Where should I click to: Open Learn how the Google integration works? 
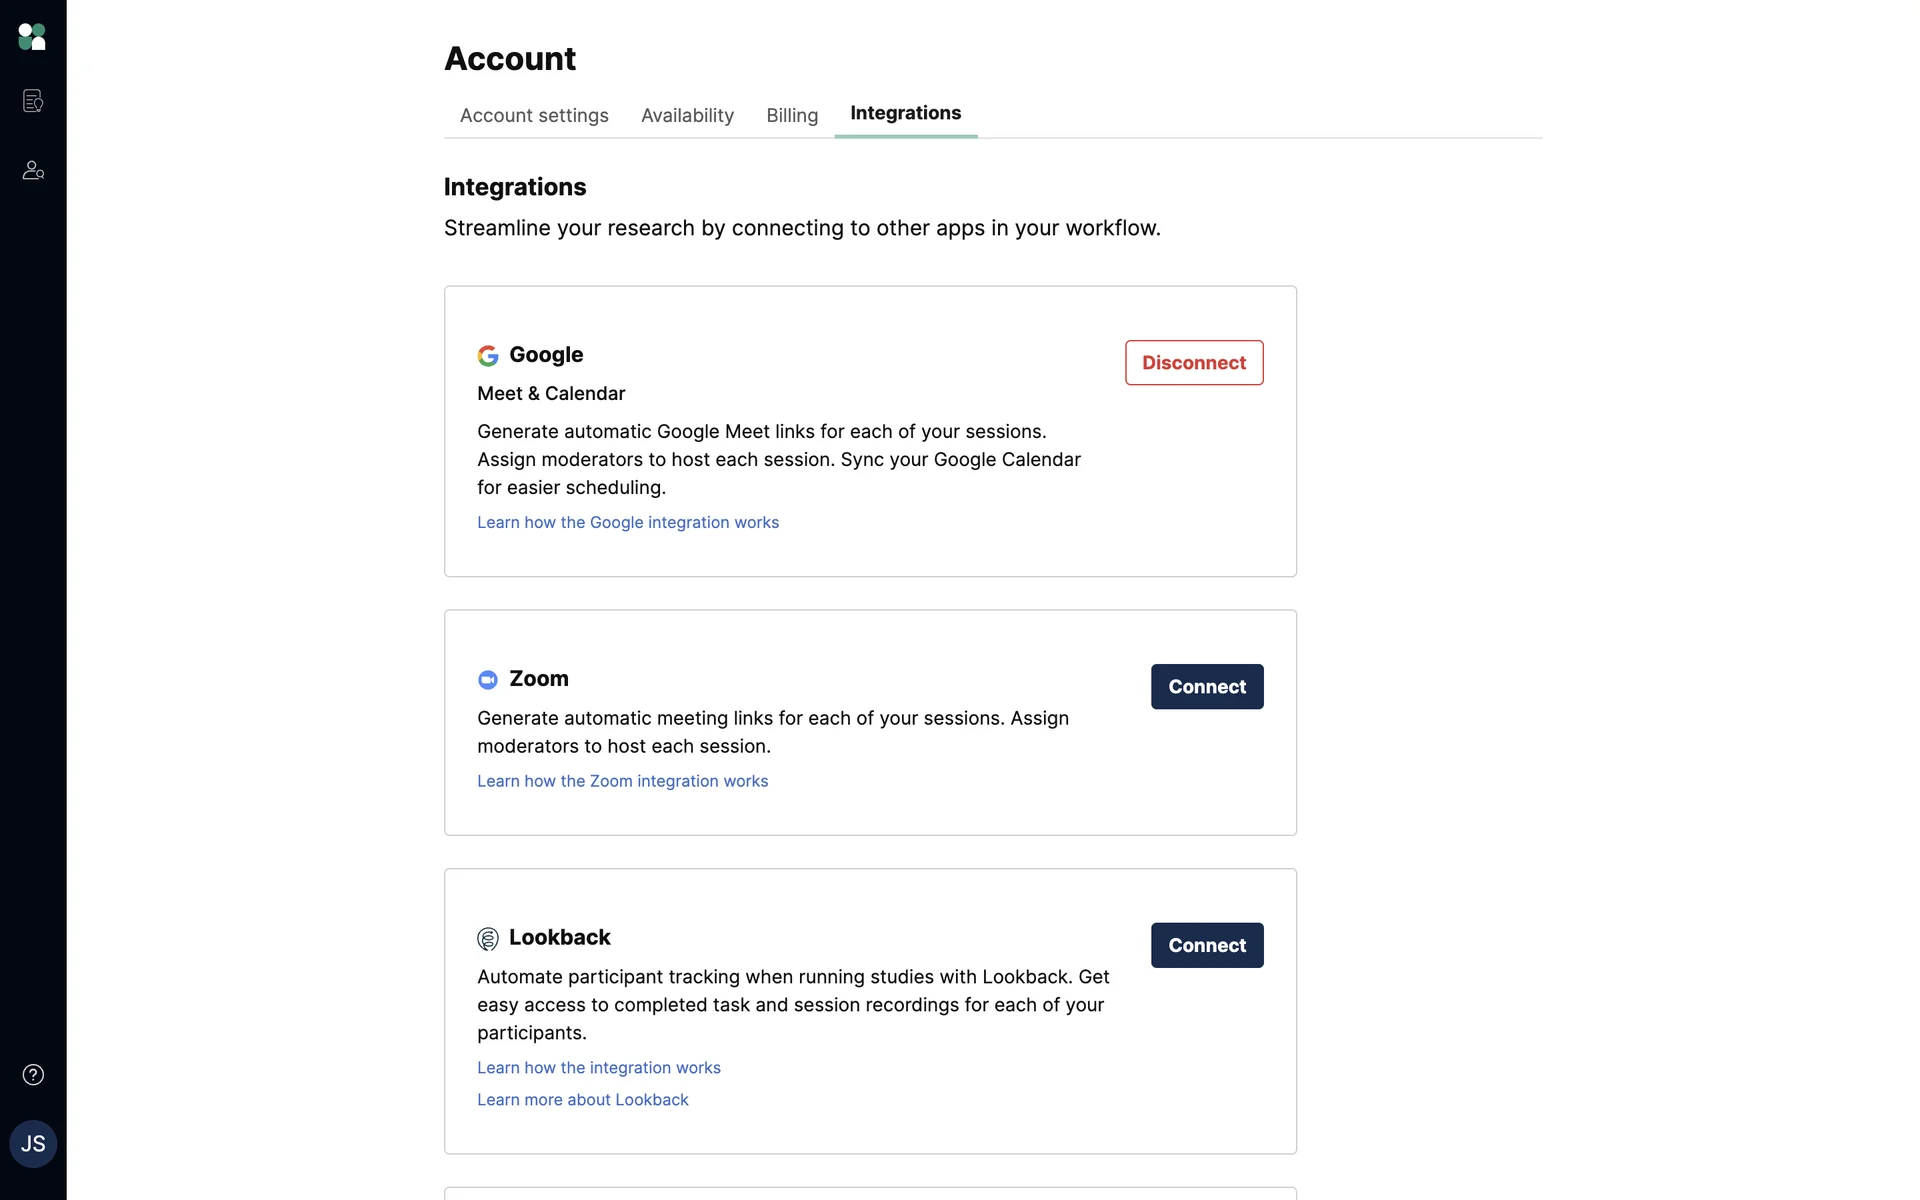[628, 523]
